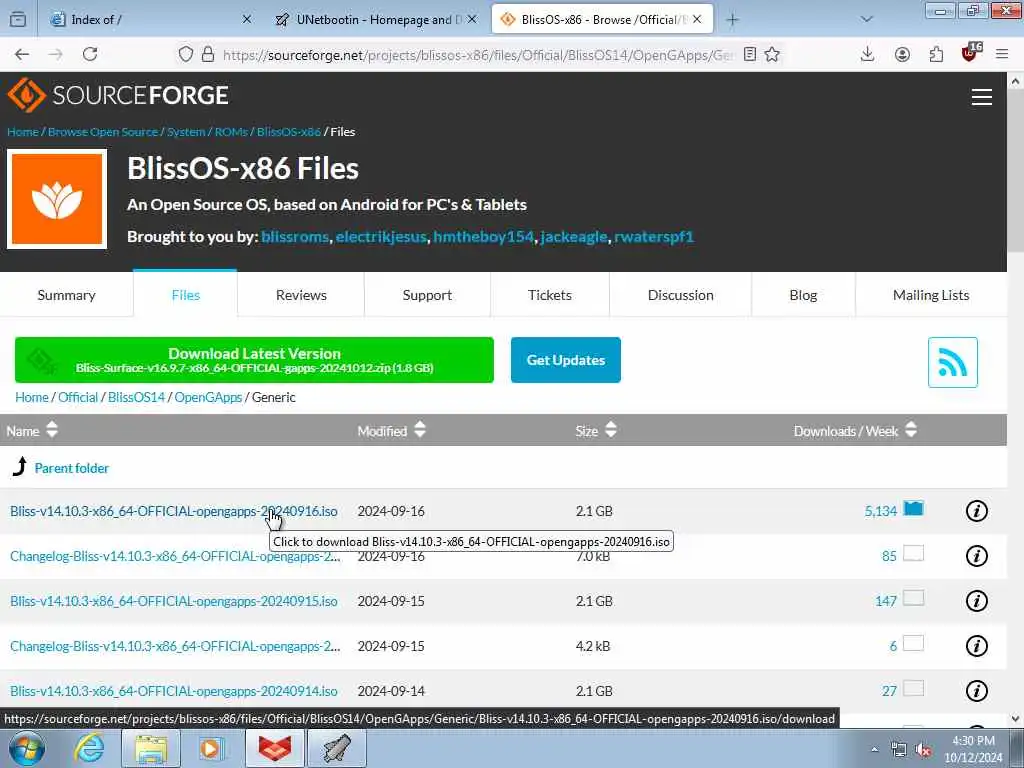The image size is (1024, 768).
Task: Download Bliss opengapps 20240915.iso
Action: click(174, 601)
